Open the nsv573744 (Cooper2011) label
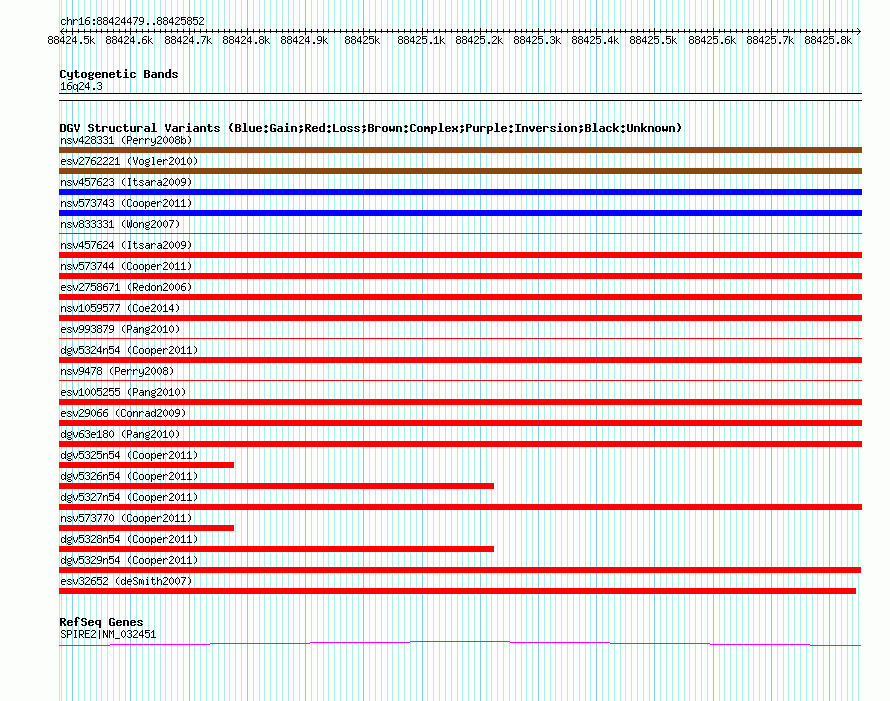Viewport: 890px width, 701px height. coord(126,266)
